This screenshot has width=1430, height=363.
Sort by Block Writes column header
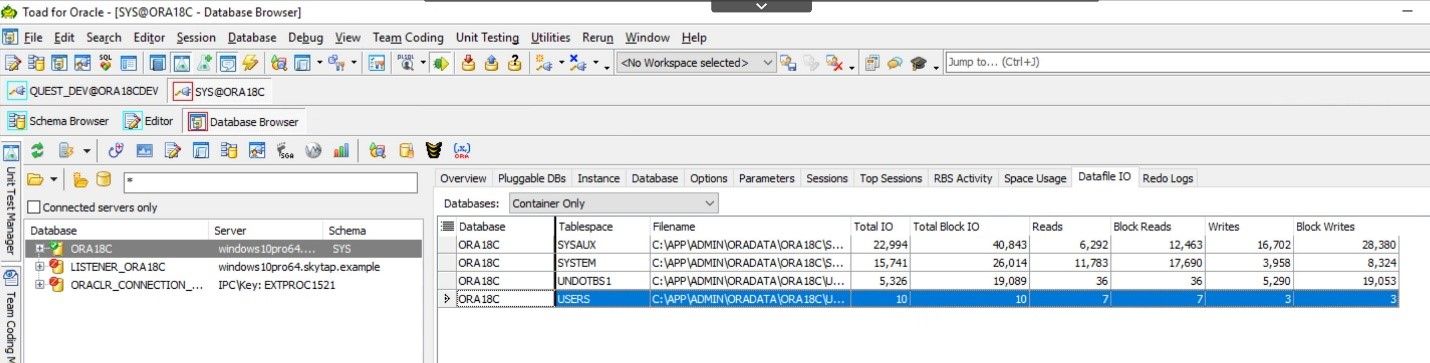click(x=1346, y=227)
